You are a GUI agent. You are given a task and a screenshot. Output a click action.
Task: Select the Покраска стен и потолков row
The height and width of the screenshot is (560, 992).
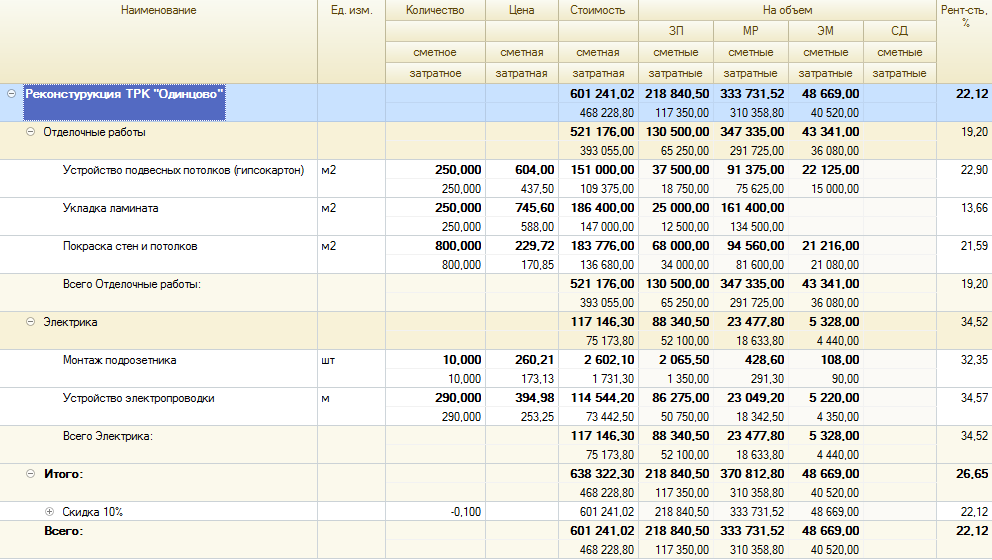click(129, 246)
